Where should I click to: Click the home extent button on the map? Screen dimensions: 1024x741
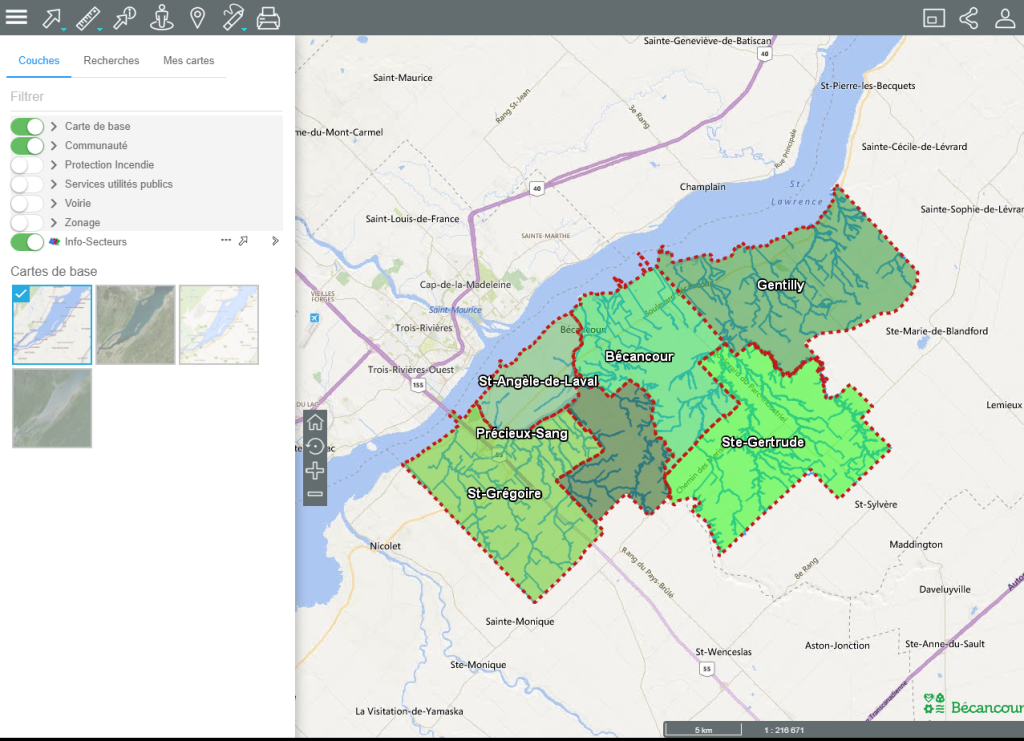point(315,423)
